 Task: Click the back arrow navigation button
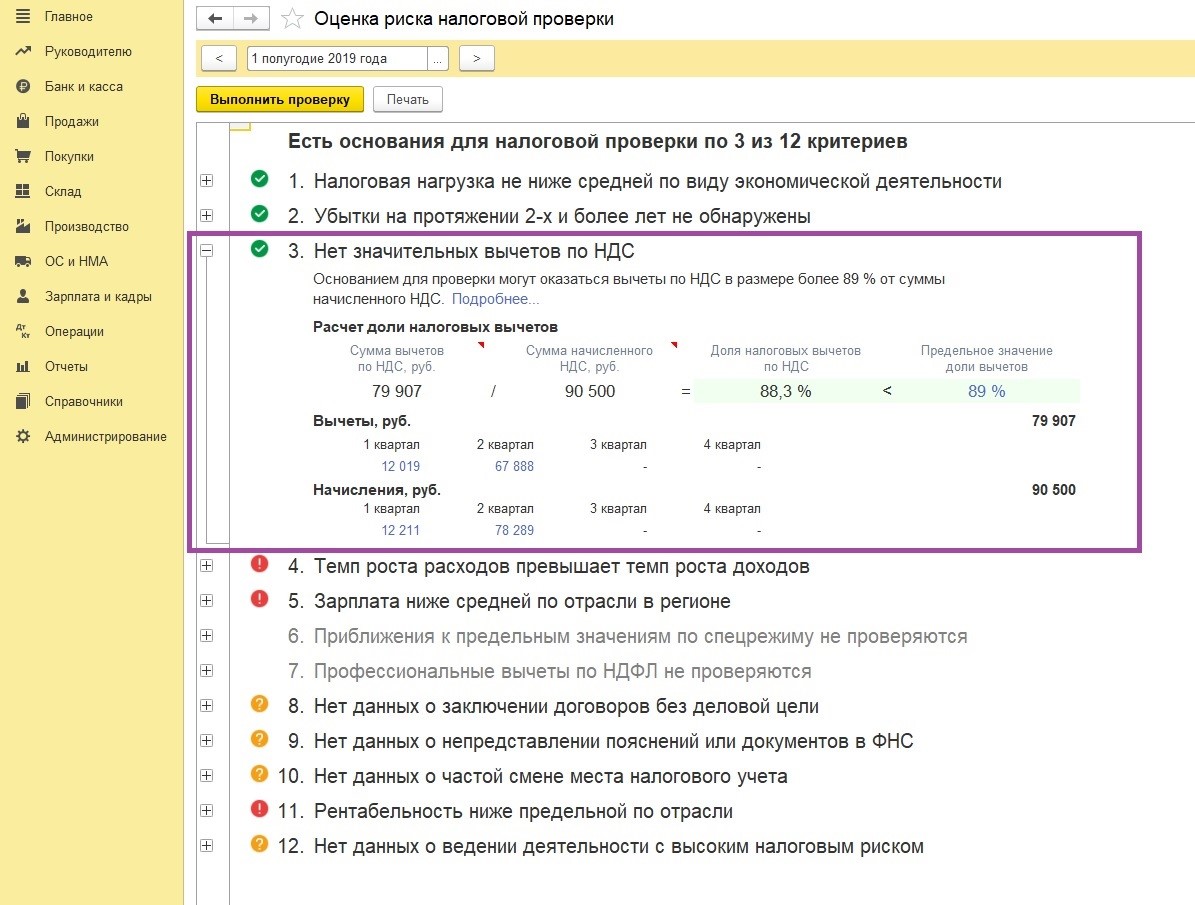tap(216, 19)
